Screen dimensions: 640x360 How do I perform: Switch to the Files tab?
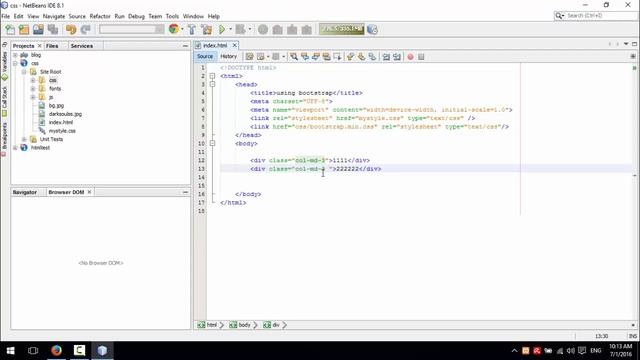52,46
